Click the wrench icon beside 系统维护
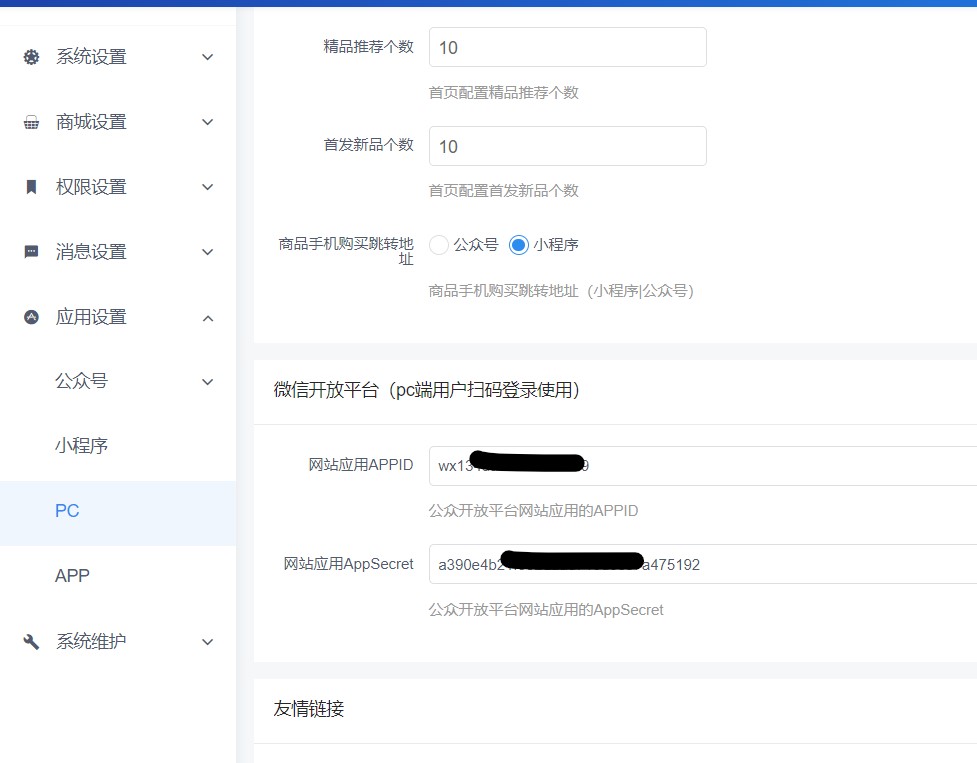977x763 pixels. point(31,642)
